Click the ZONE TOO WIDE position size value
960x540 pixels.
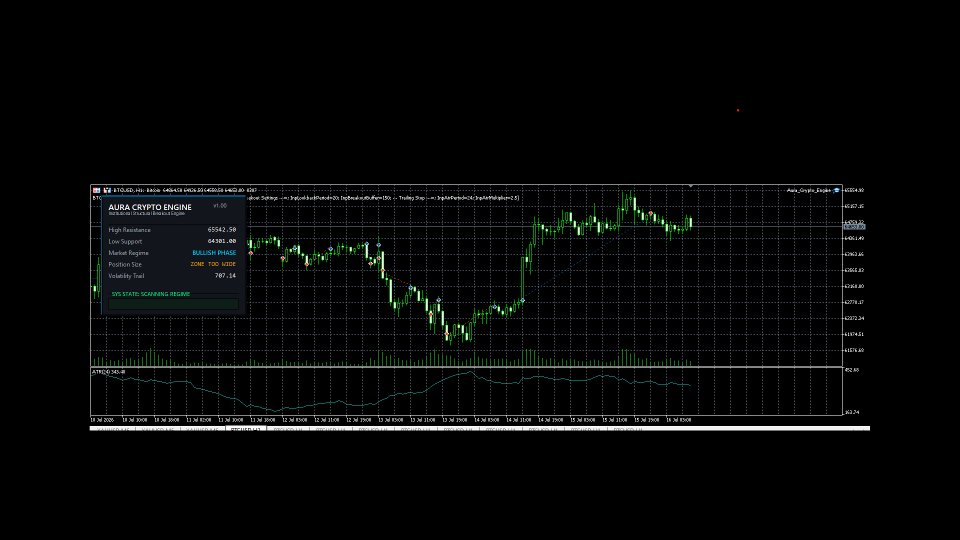click(213, 264)
